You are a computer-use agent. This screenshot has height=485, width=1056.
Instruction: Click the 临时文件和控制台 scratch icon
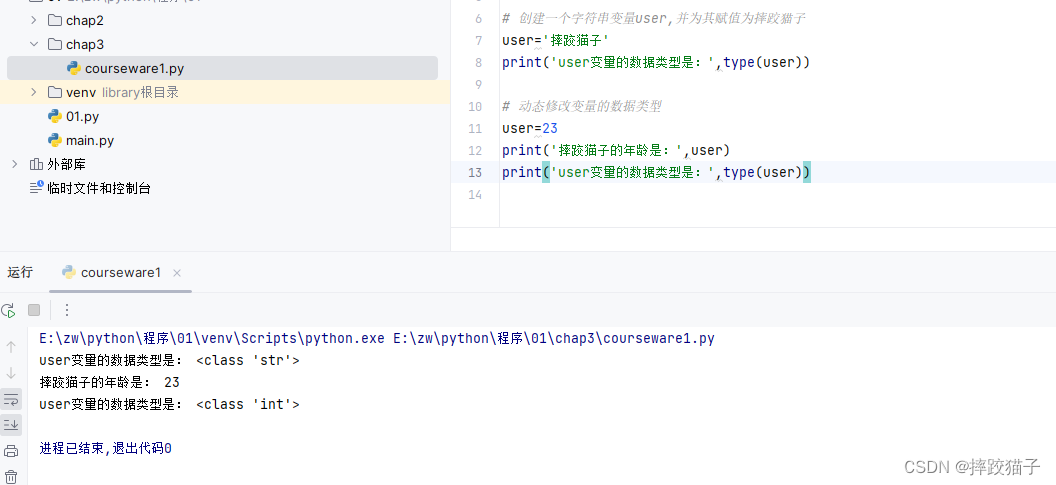pos(36,188)
